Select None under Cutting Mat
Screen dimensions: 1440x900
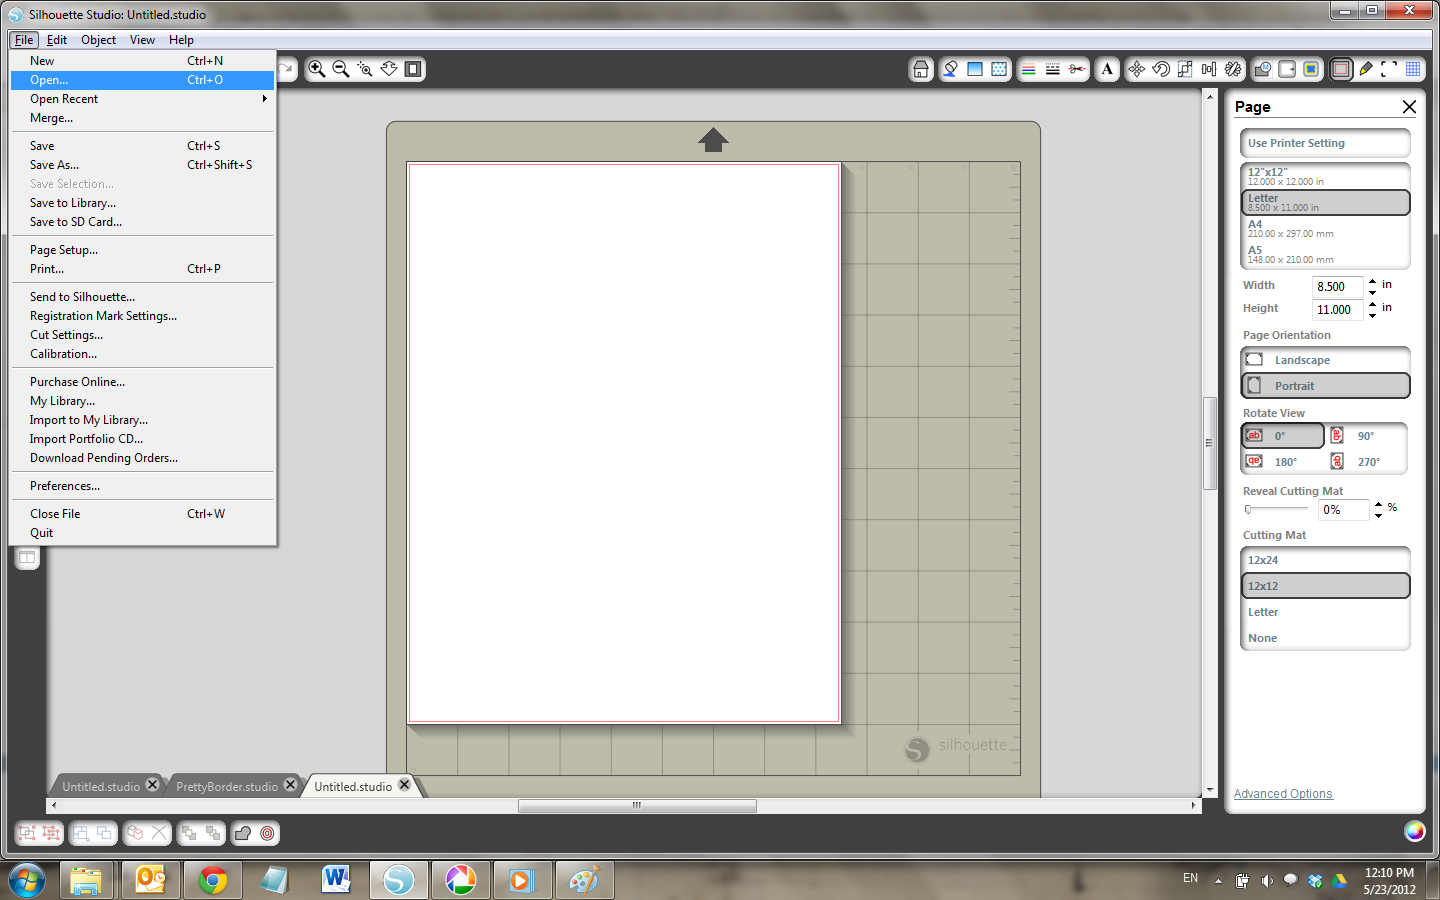[1325, 638]
